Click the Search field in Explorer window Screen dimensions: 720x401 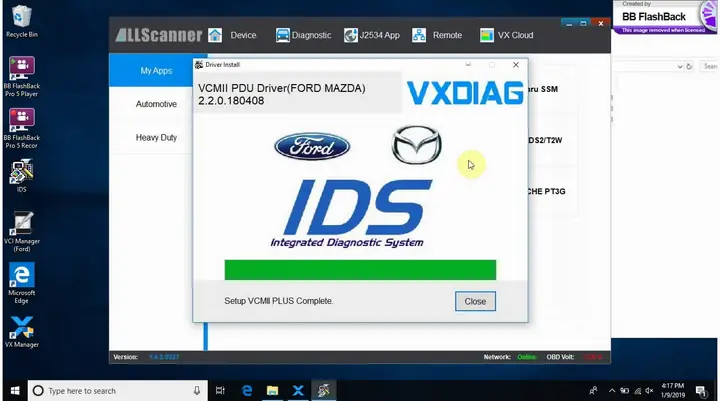click(709, 67)
